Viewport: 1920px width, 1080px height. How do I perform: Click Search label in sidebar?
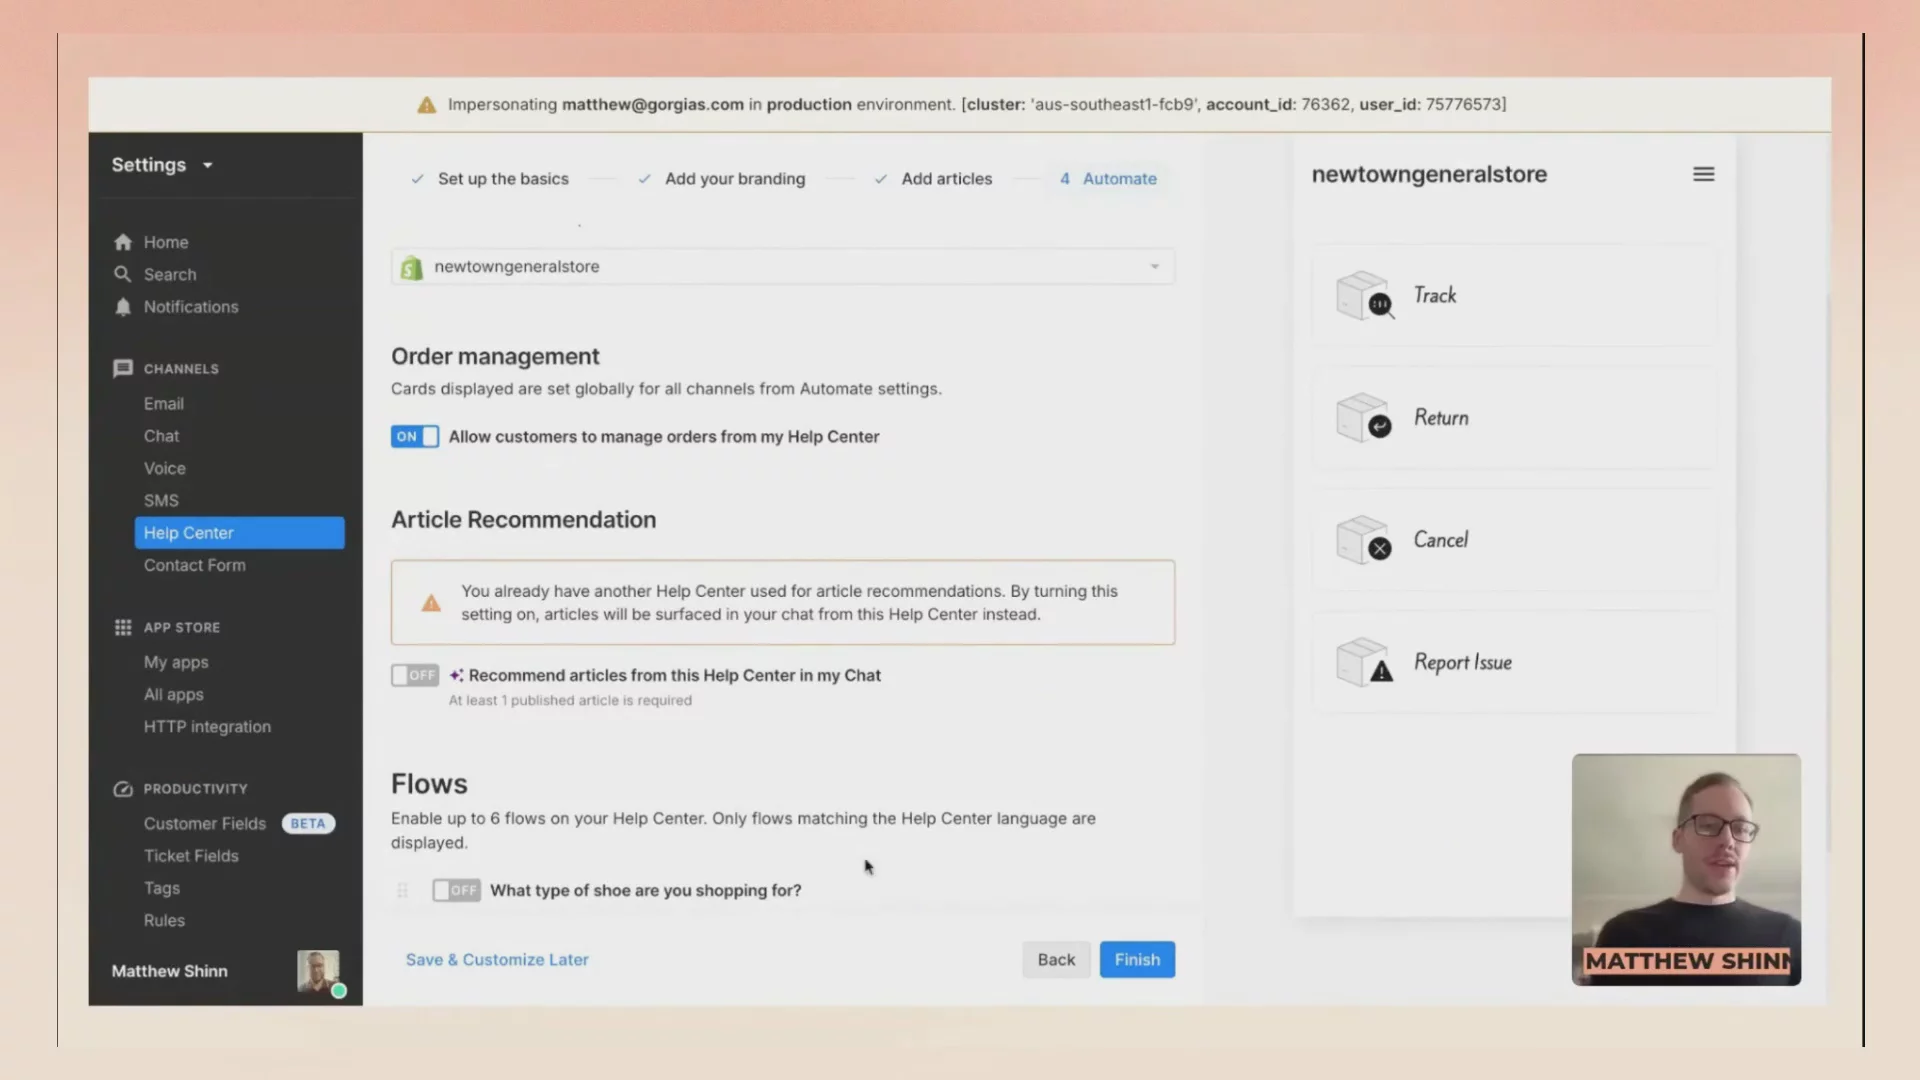170,274
